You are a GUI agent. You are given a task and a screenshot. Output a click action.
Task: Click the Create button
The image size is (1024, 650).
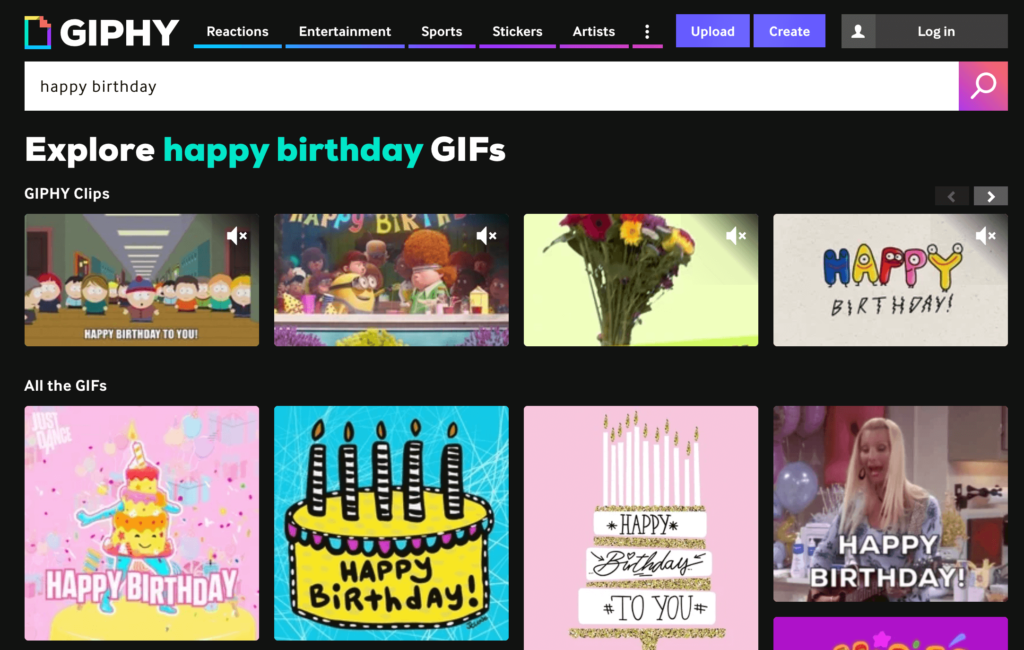[x=789, y=31]
